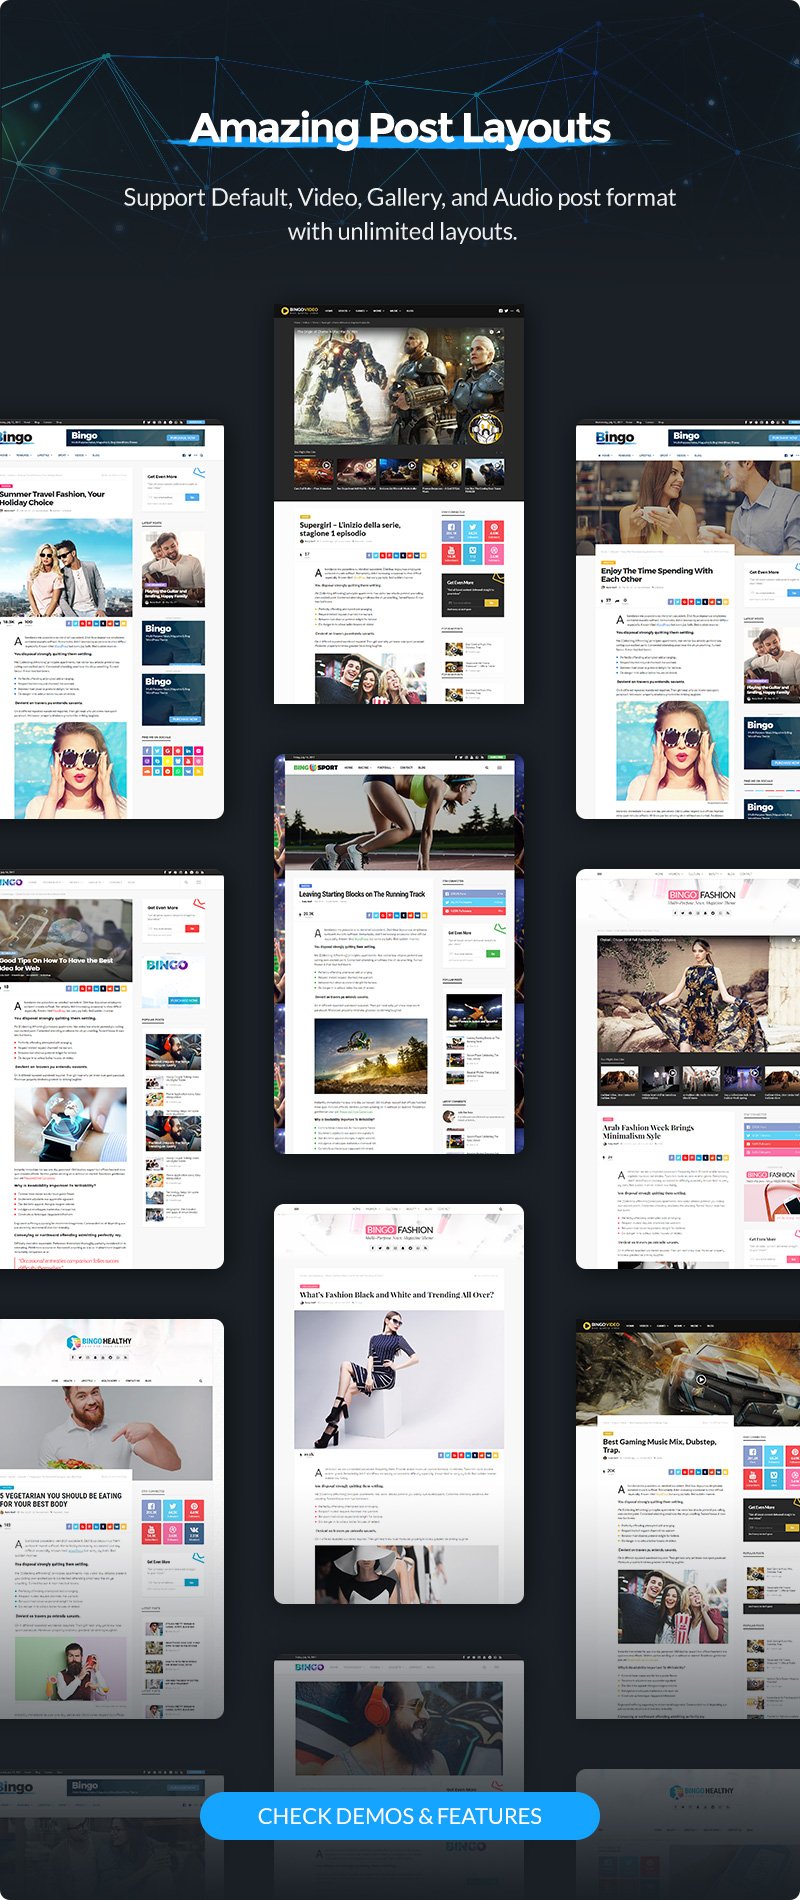Select Home in the Bingo Sport menu
Image resolution: width=800 pixels, height=1900 pixels.
coord(348,767)
